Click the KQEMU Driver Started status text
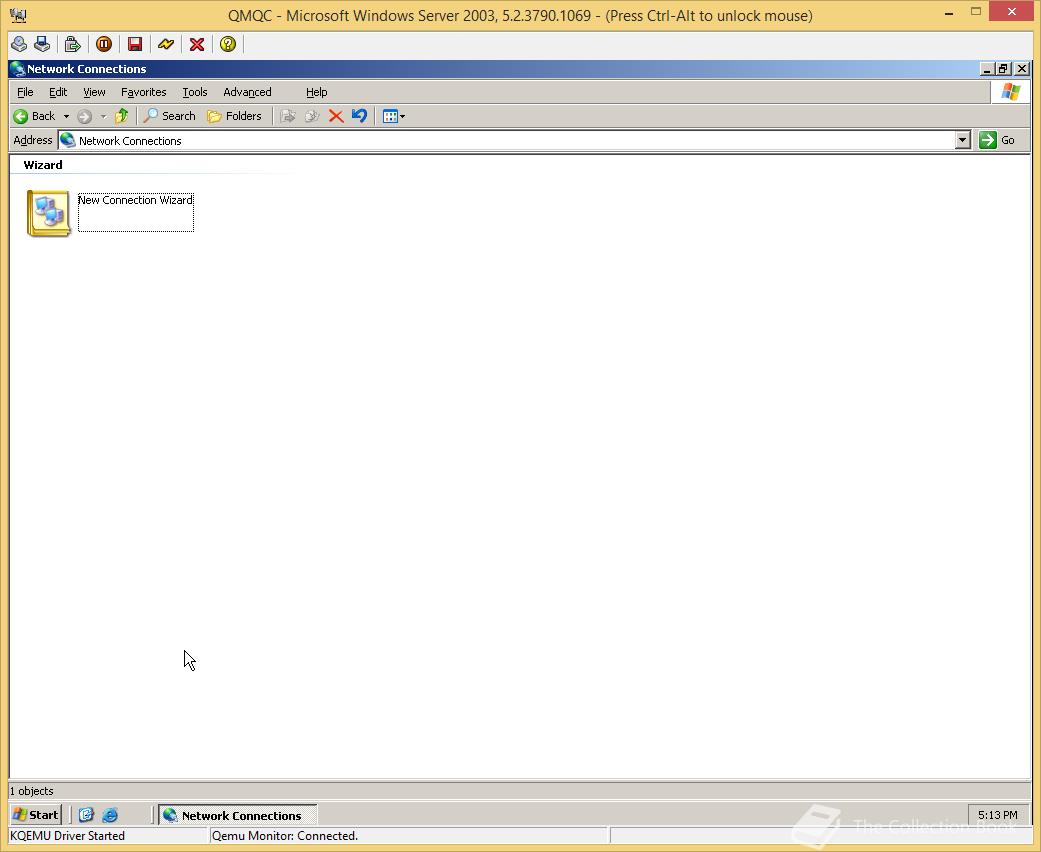This screenshot has height=852, width=1041. 68,836
